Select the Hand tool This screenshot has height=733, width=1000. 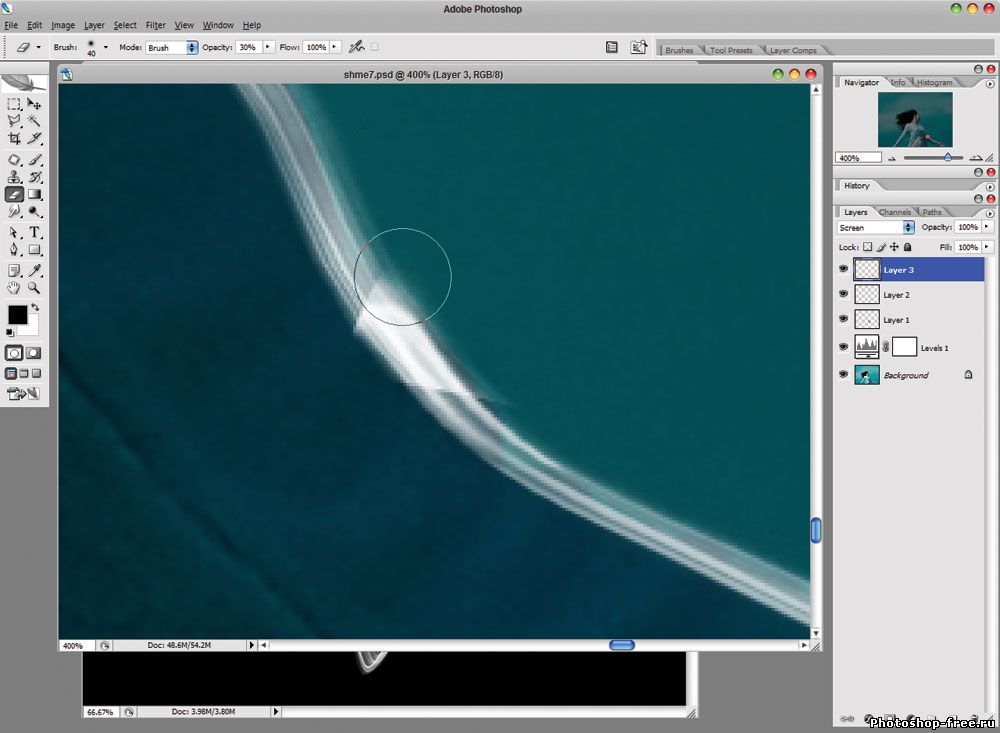[x=14, y=287]
